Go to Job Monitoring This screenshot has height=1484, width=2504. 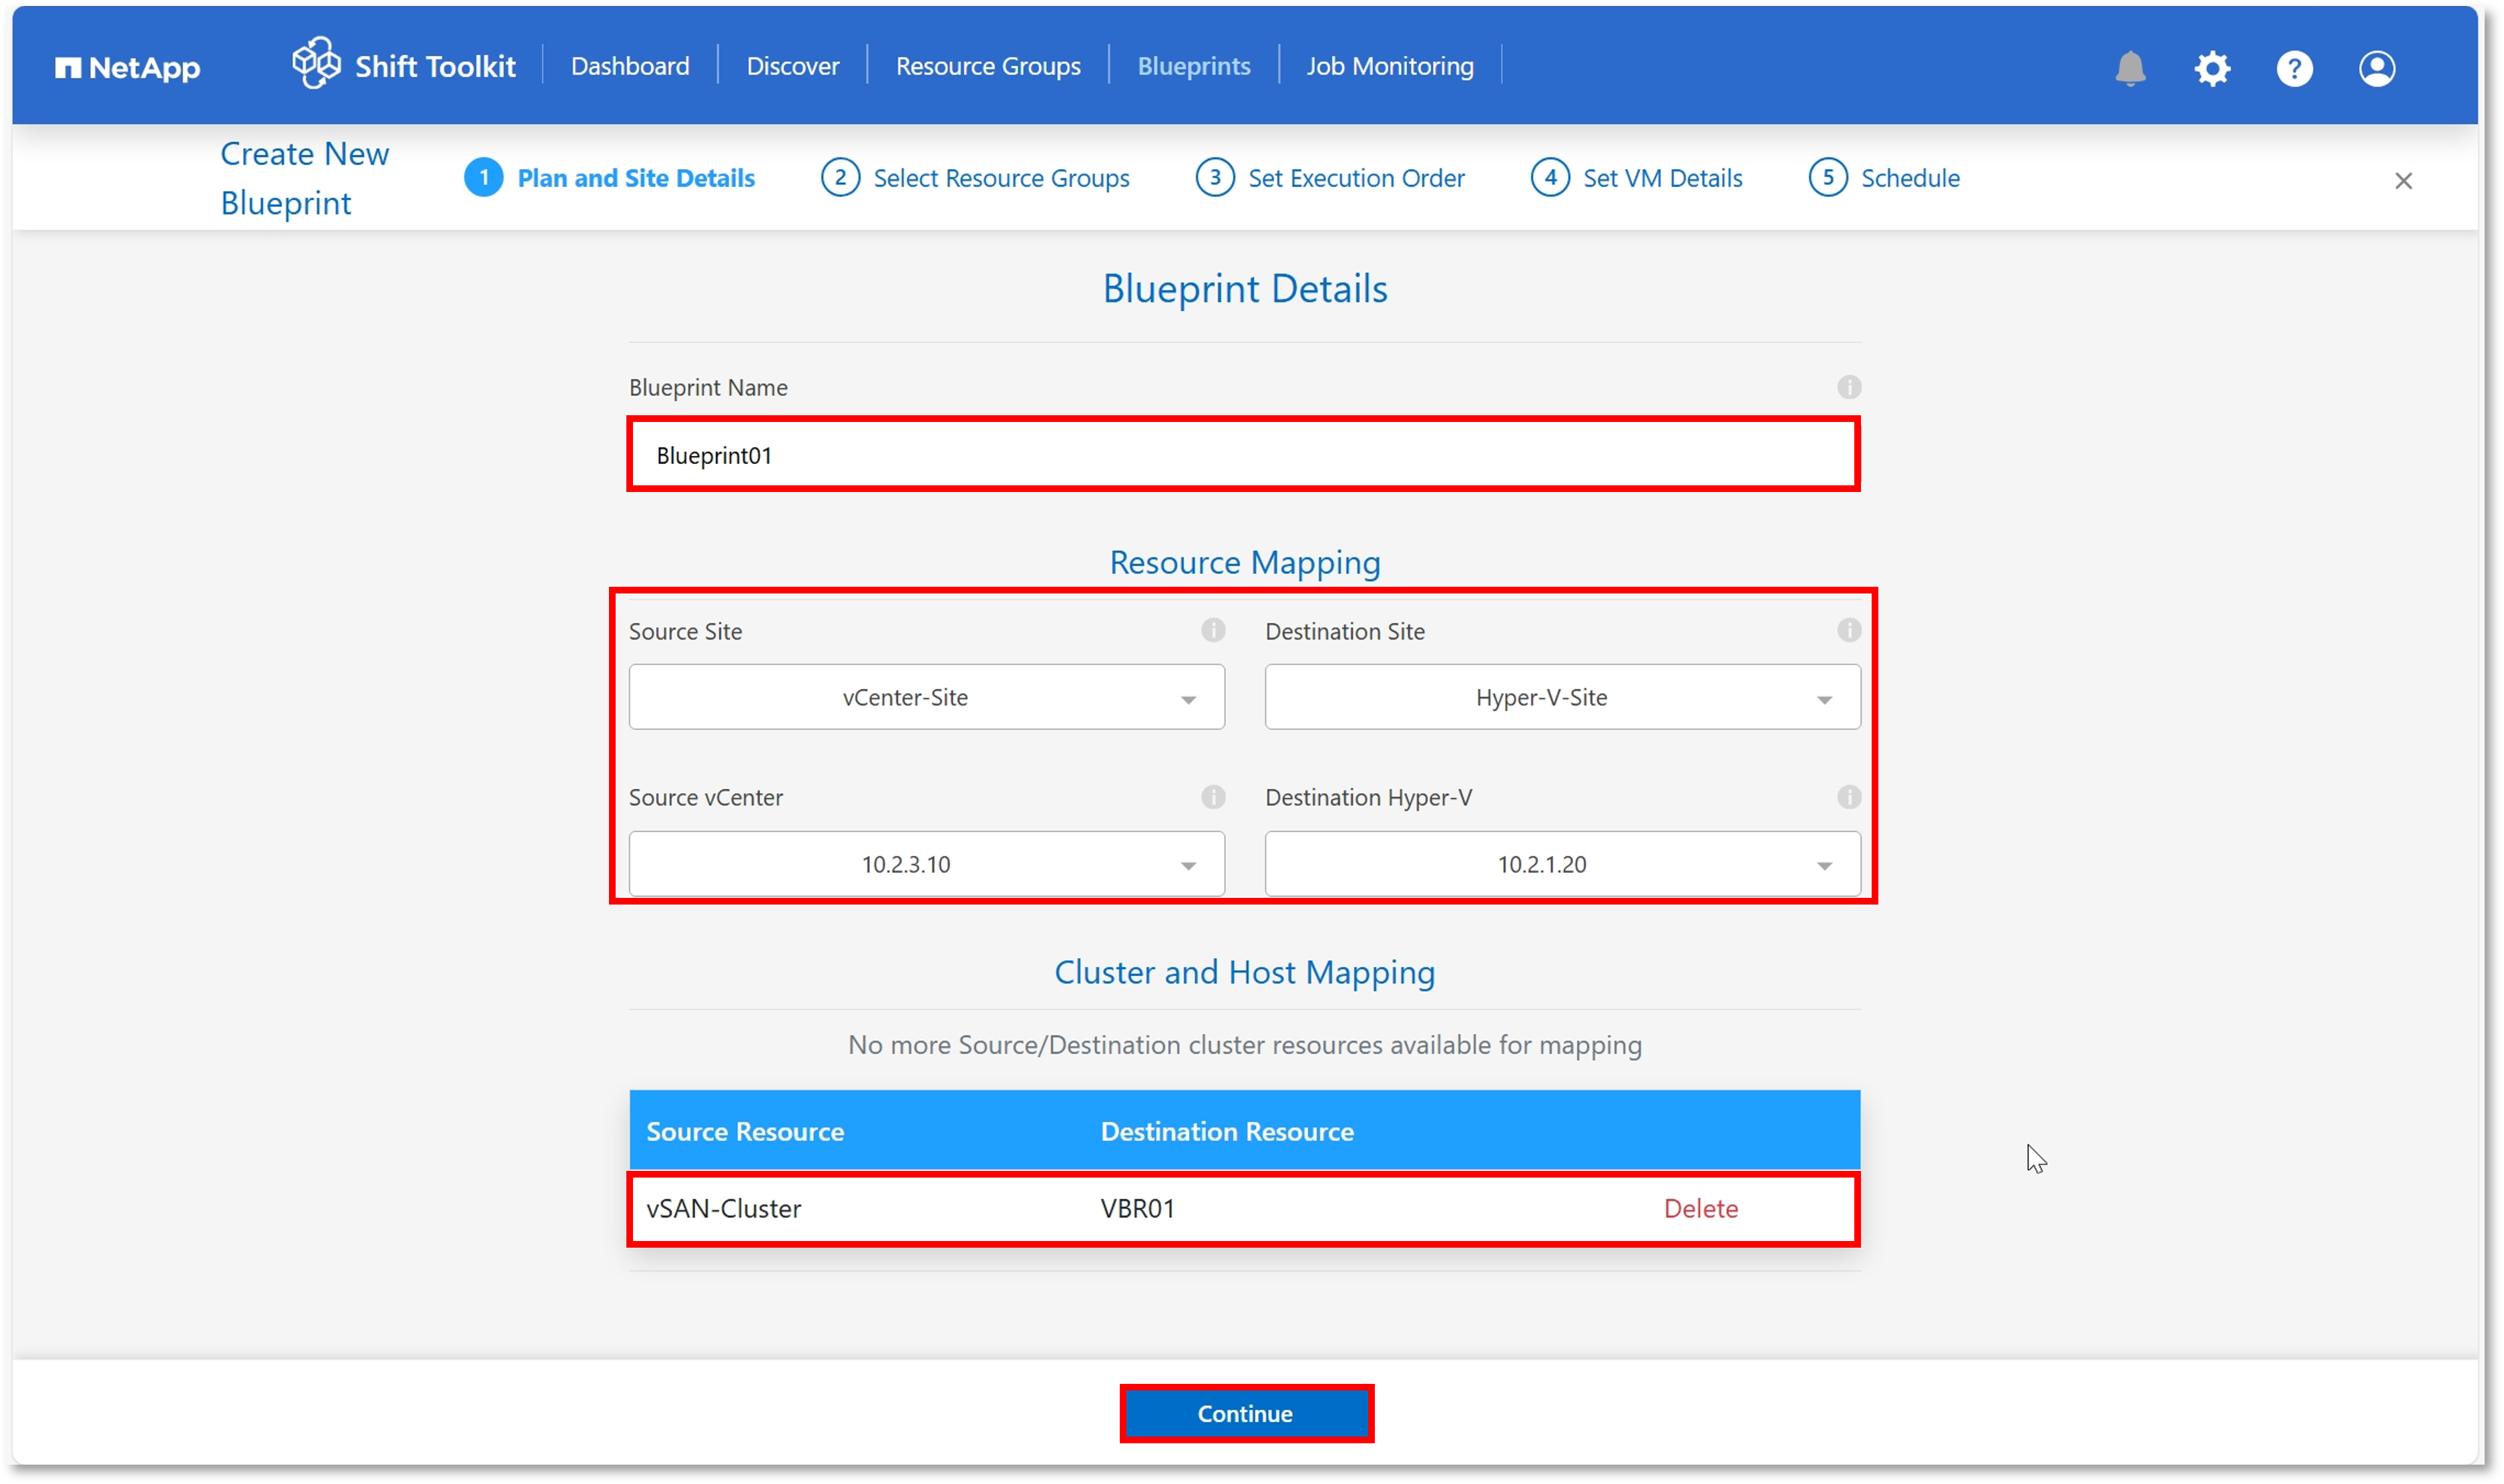point(1390,66)
